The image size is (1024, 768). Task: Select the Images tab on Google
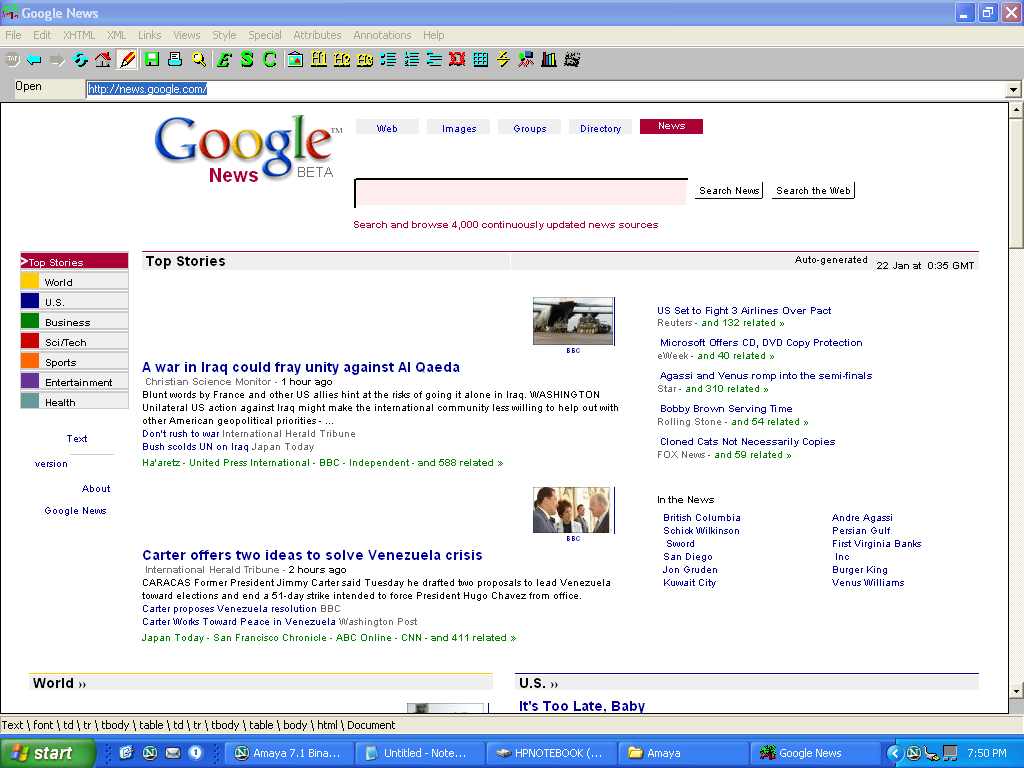(x=459, y=128)
